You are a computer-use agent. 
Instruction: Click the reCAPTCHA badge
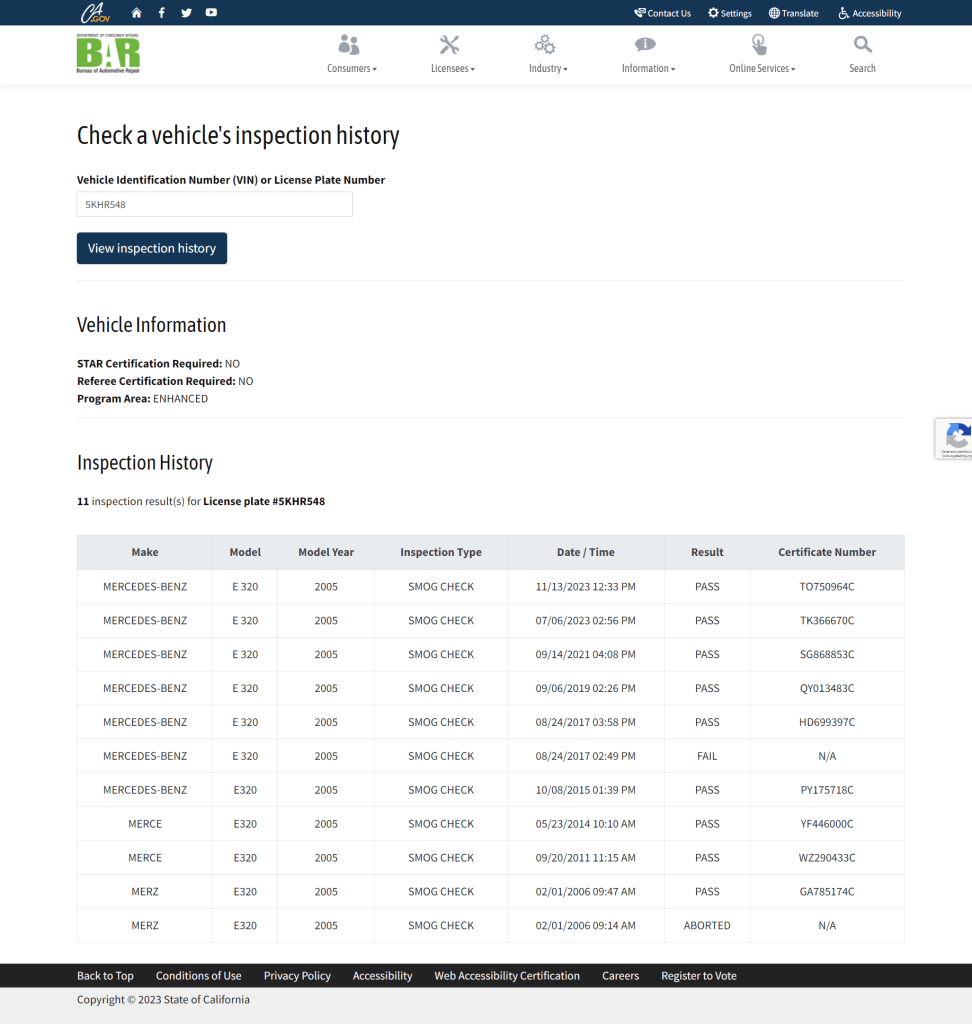[x=956, y=438]
